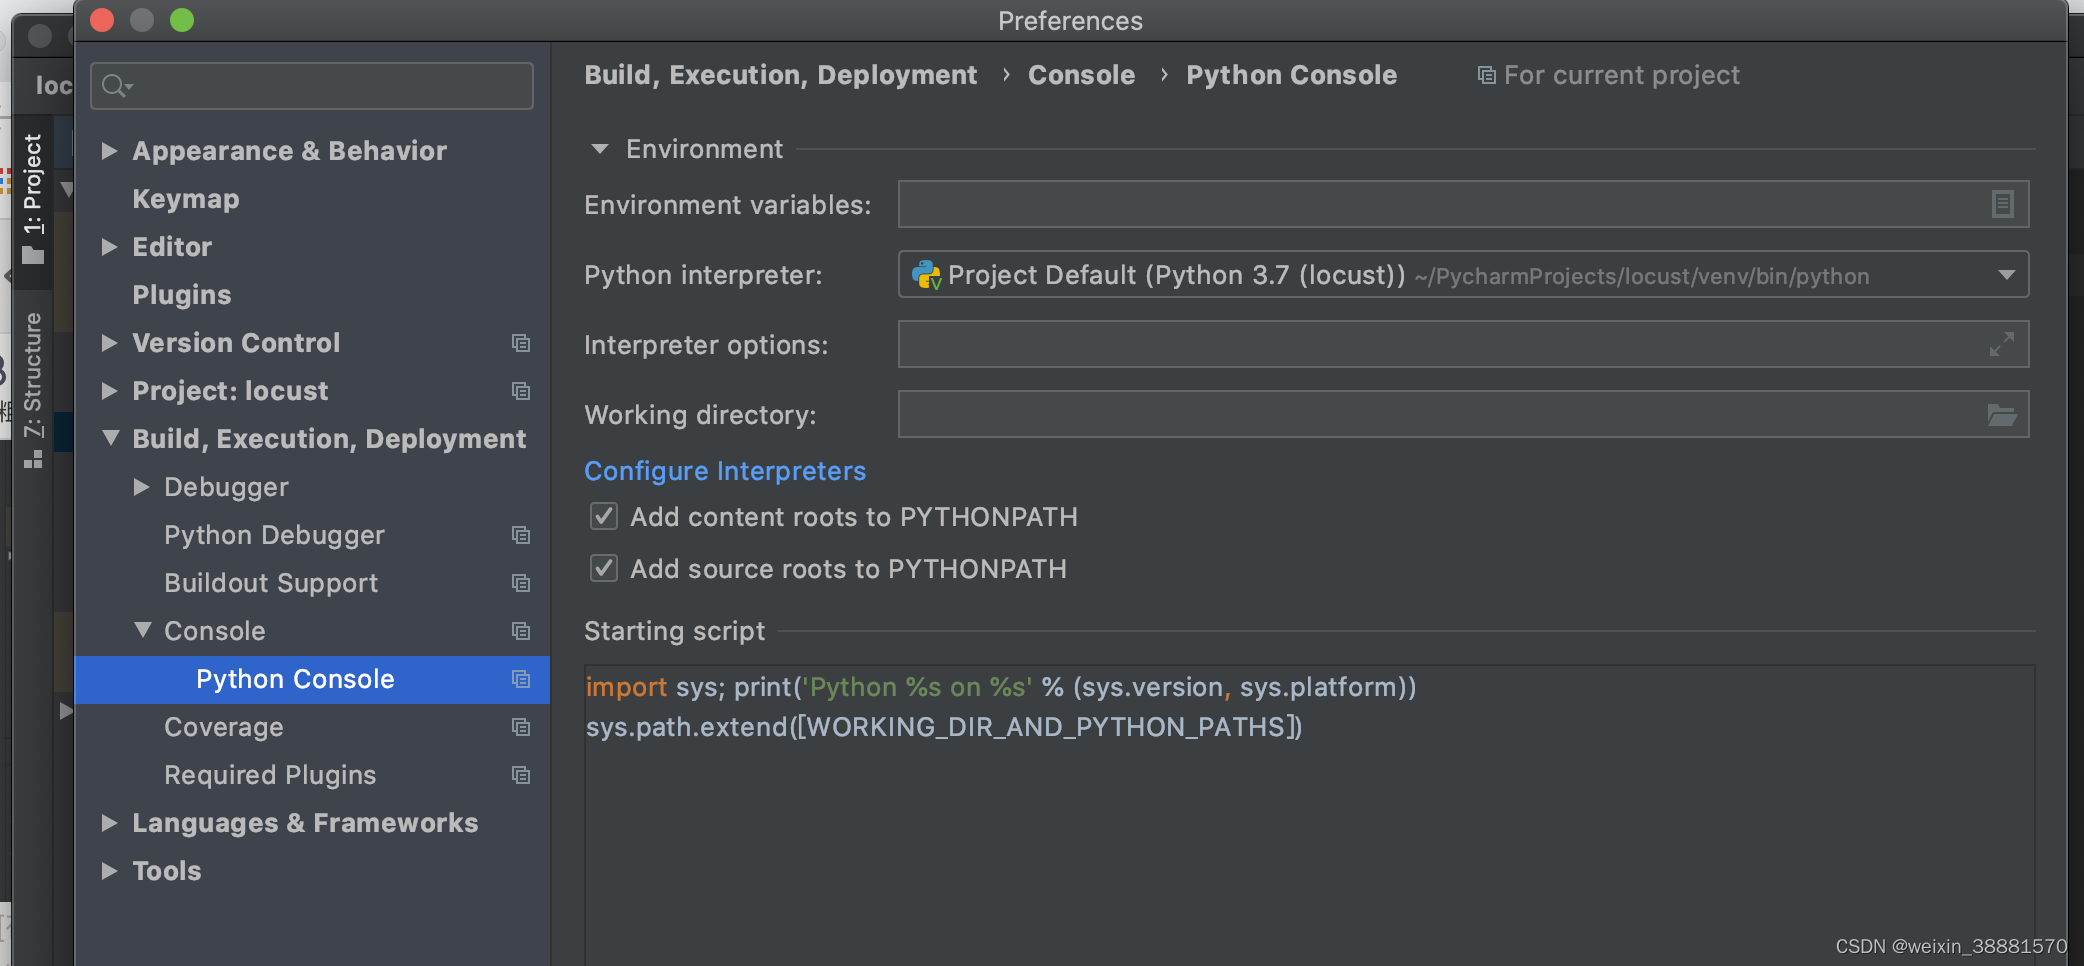The height and width of the screenshot is (966, 2084).
Task: Click the project icon next to Python Debugger
Action: [521, 535]
